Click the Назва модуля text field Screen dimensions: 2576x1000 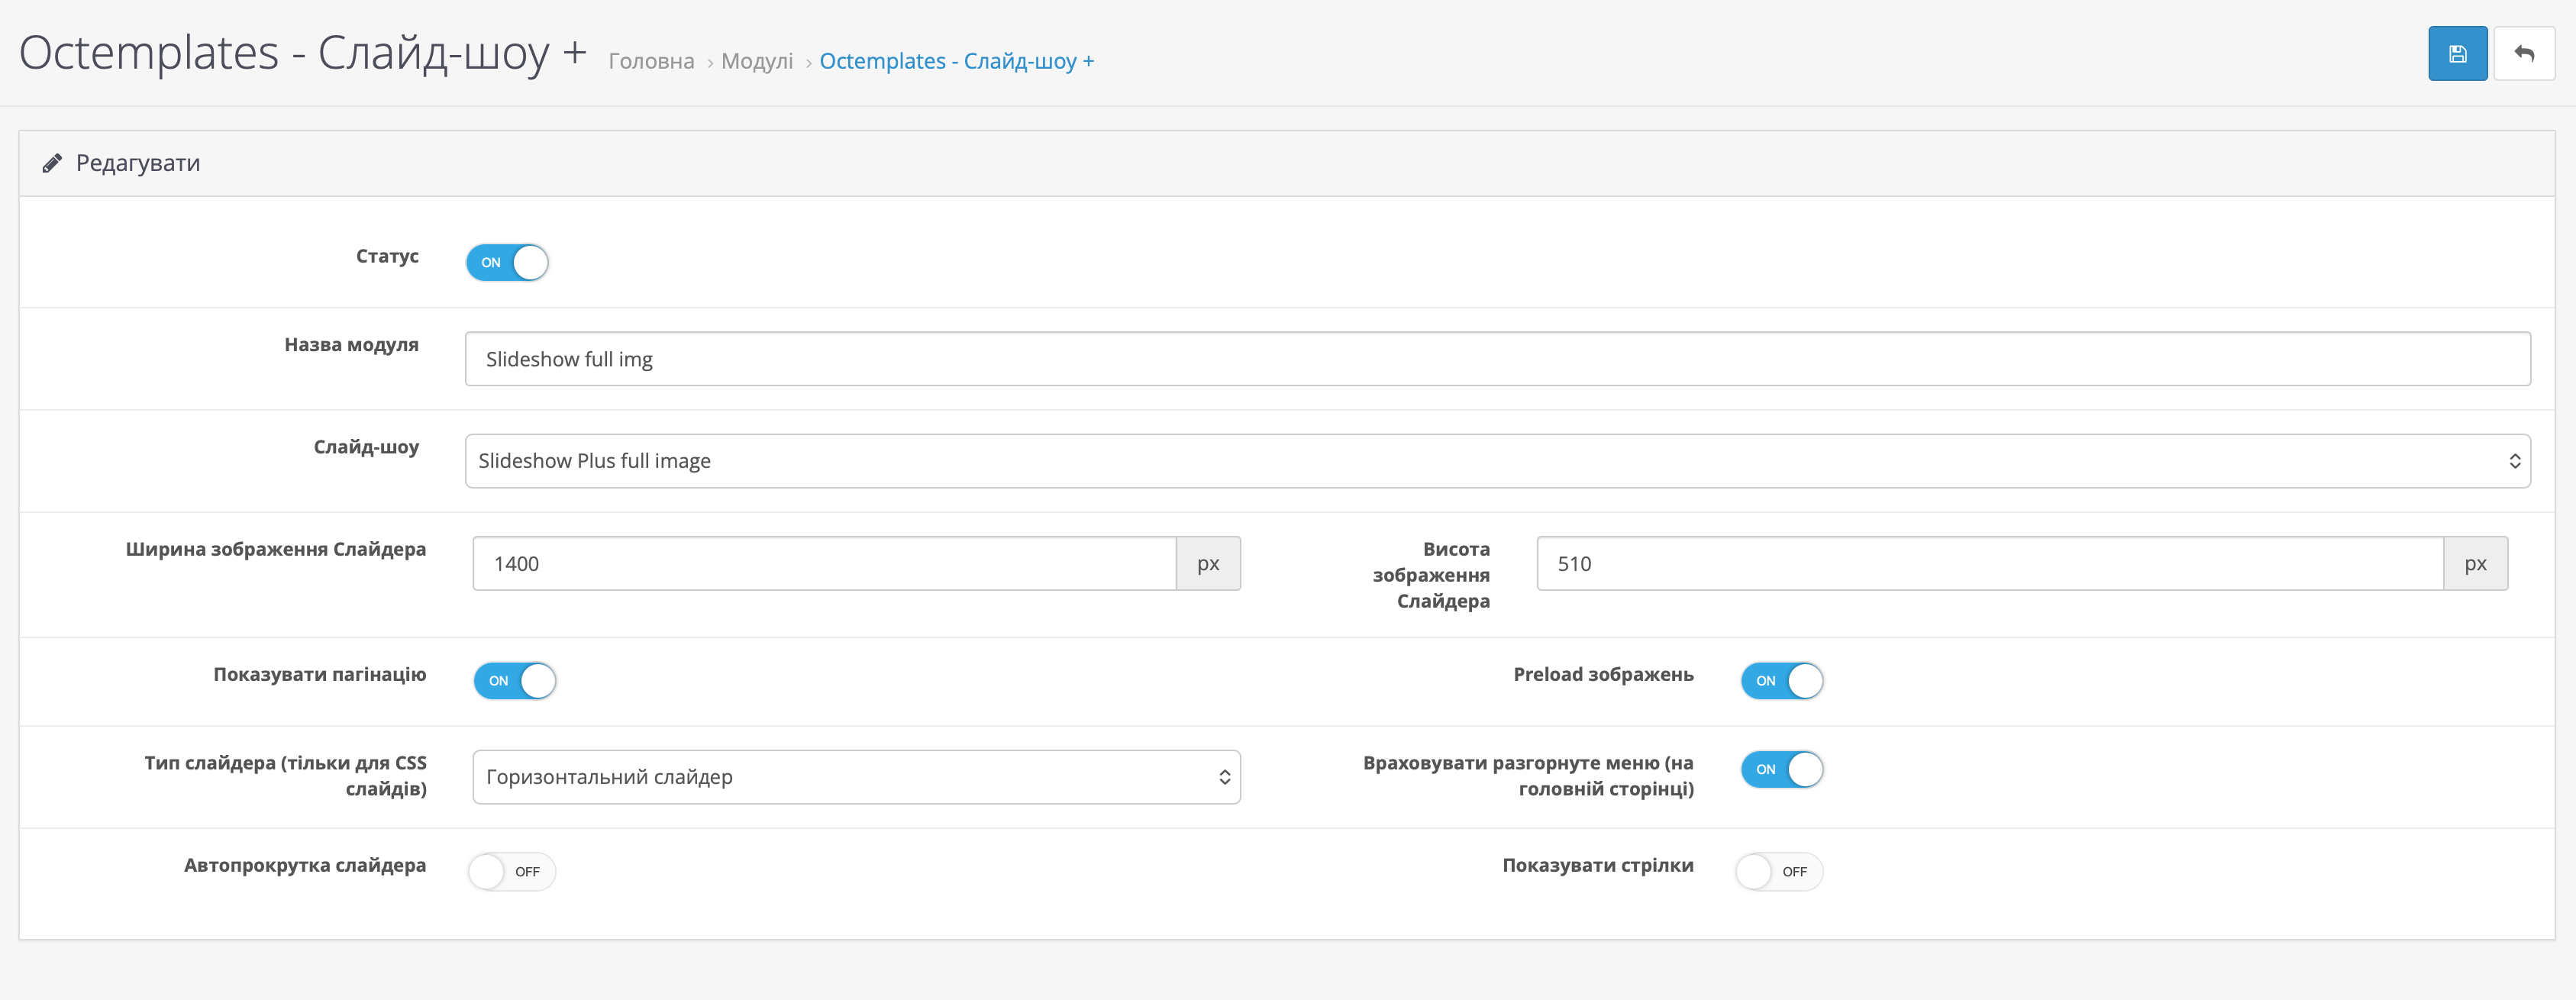[1497, 359]
